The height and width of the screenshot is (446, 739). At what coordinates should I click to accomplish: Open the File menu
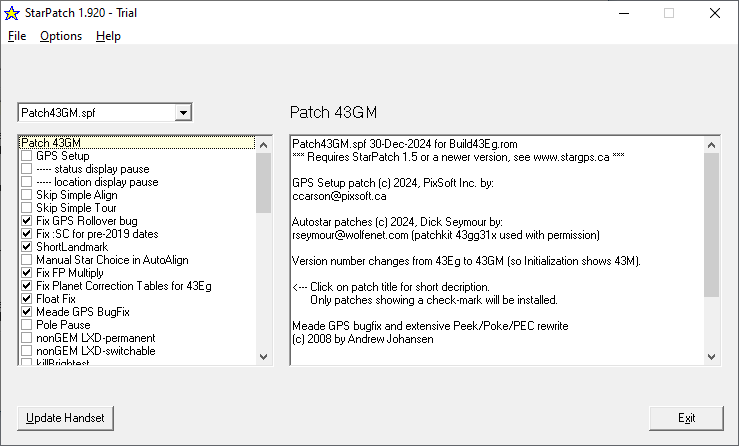(17, 36)
